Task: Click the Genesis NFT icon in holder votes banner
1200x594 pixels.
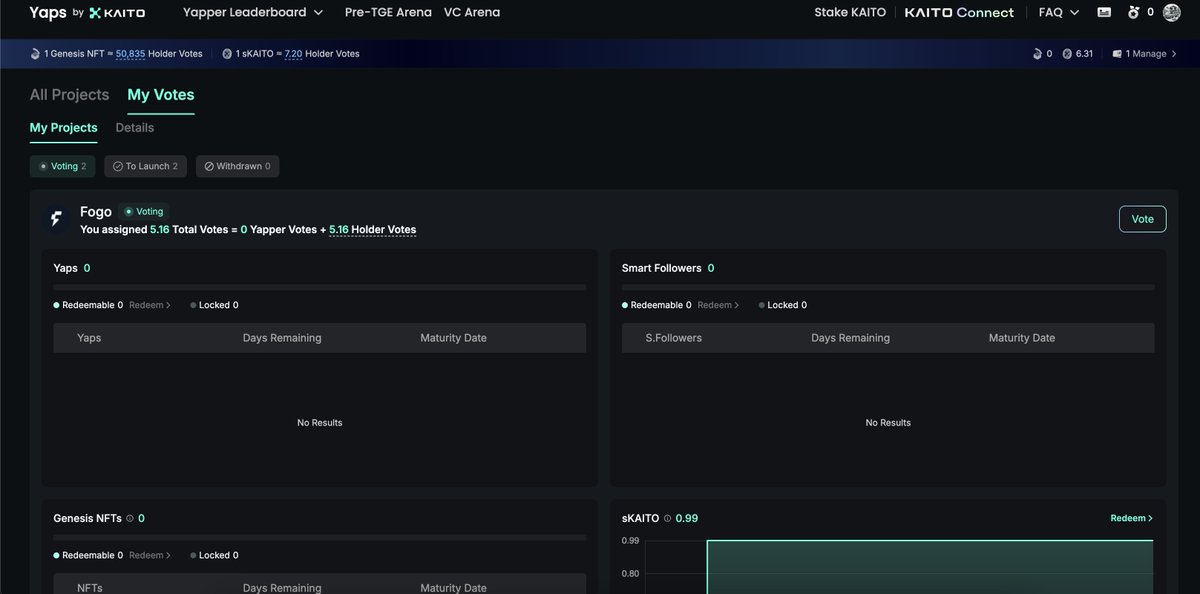Action: coord(35,54)
